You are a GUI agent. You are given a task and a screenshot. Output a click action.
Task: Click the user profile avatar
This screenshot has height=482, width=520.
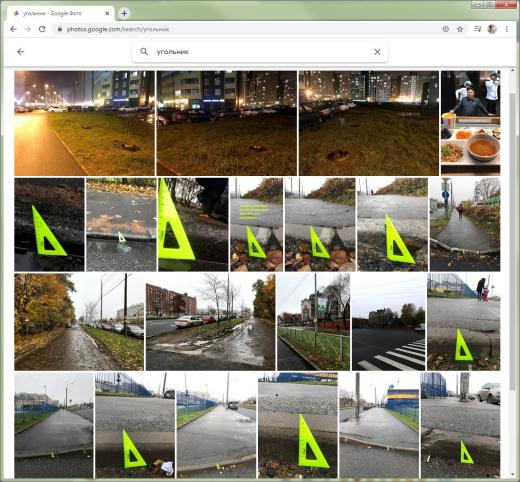click(492, 29)
